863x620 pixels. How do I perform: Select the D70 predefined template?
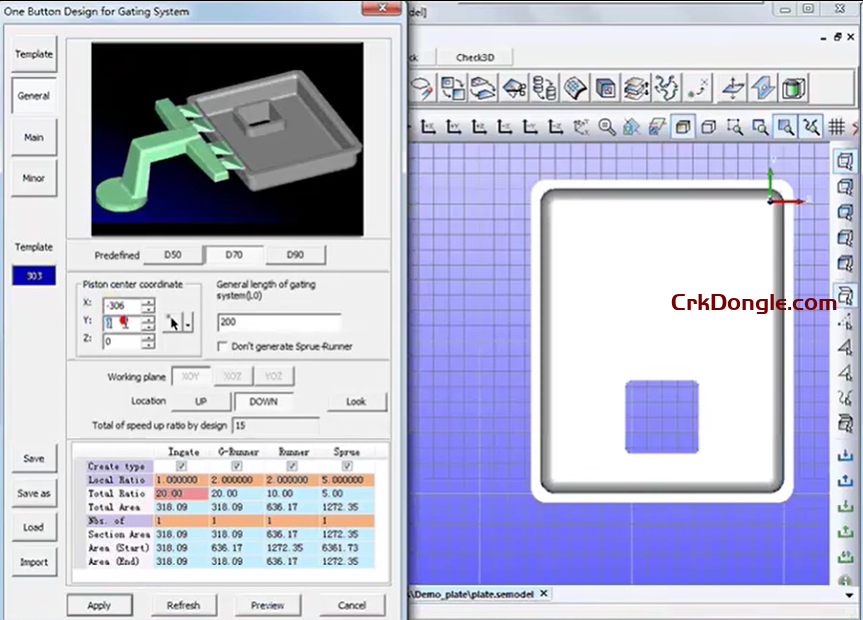234,254
